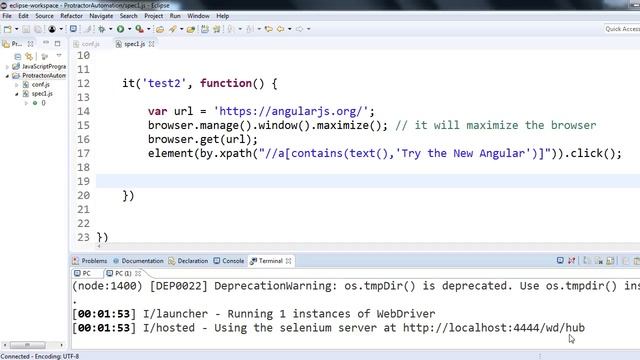Click Open a Terminal icon in Terminal view
This screenshot has height=360, width=640.
tap(560, 260)
